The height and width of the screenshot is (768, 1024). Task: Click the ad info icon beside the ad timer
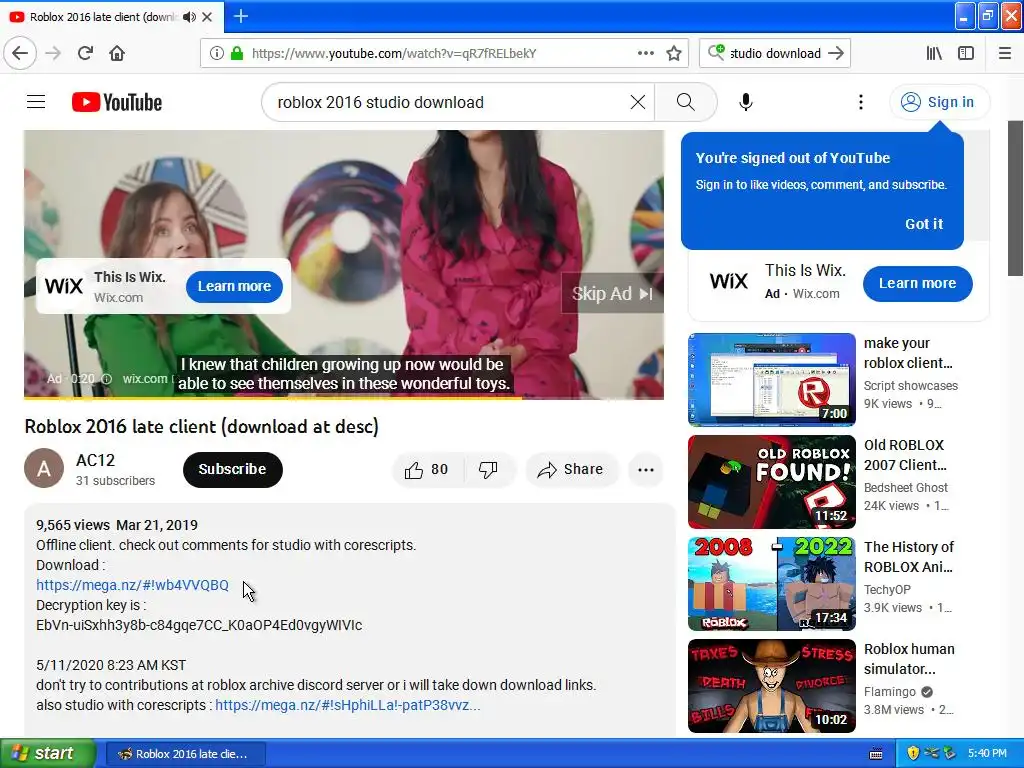tap(106, 379)
